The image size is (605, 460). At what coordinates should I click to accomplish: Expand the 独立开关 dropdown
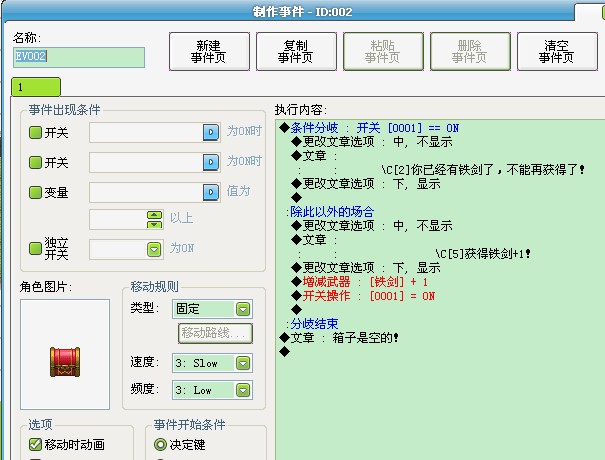tap(154, 250)
